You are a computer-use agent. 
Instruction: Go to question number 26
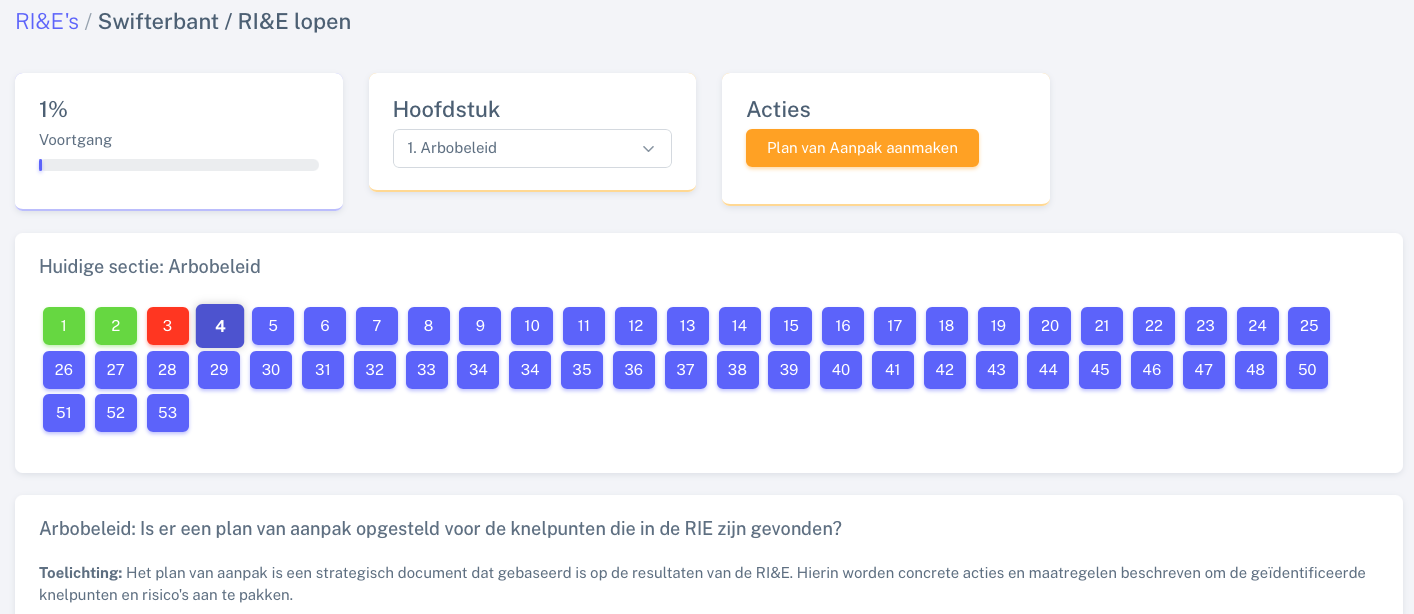point(64,370)
